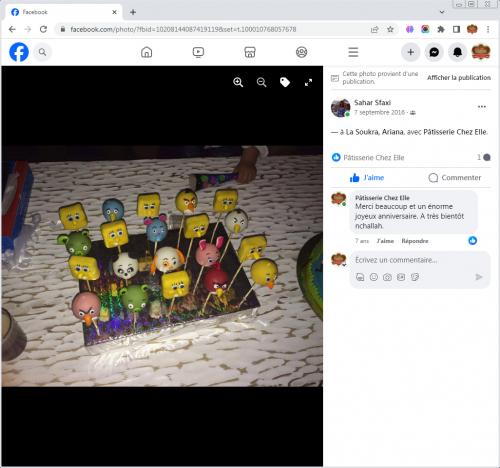
Task: Open the purple browser extension icon
Action: click(410, 29)
